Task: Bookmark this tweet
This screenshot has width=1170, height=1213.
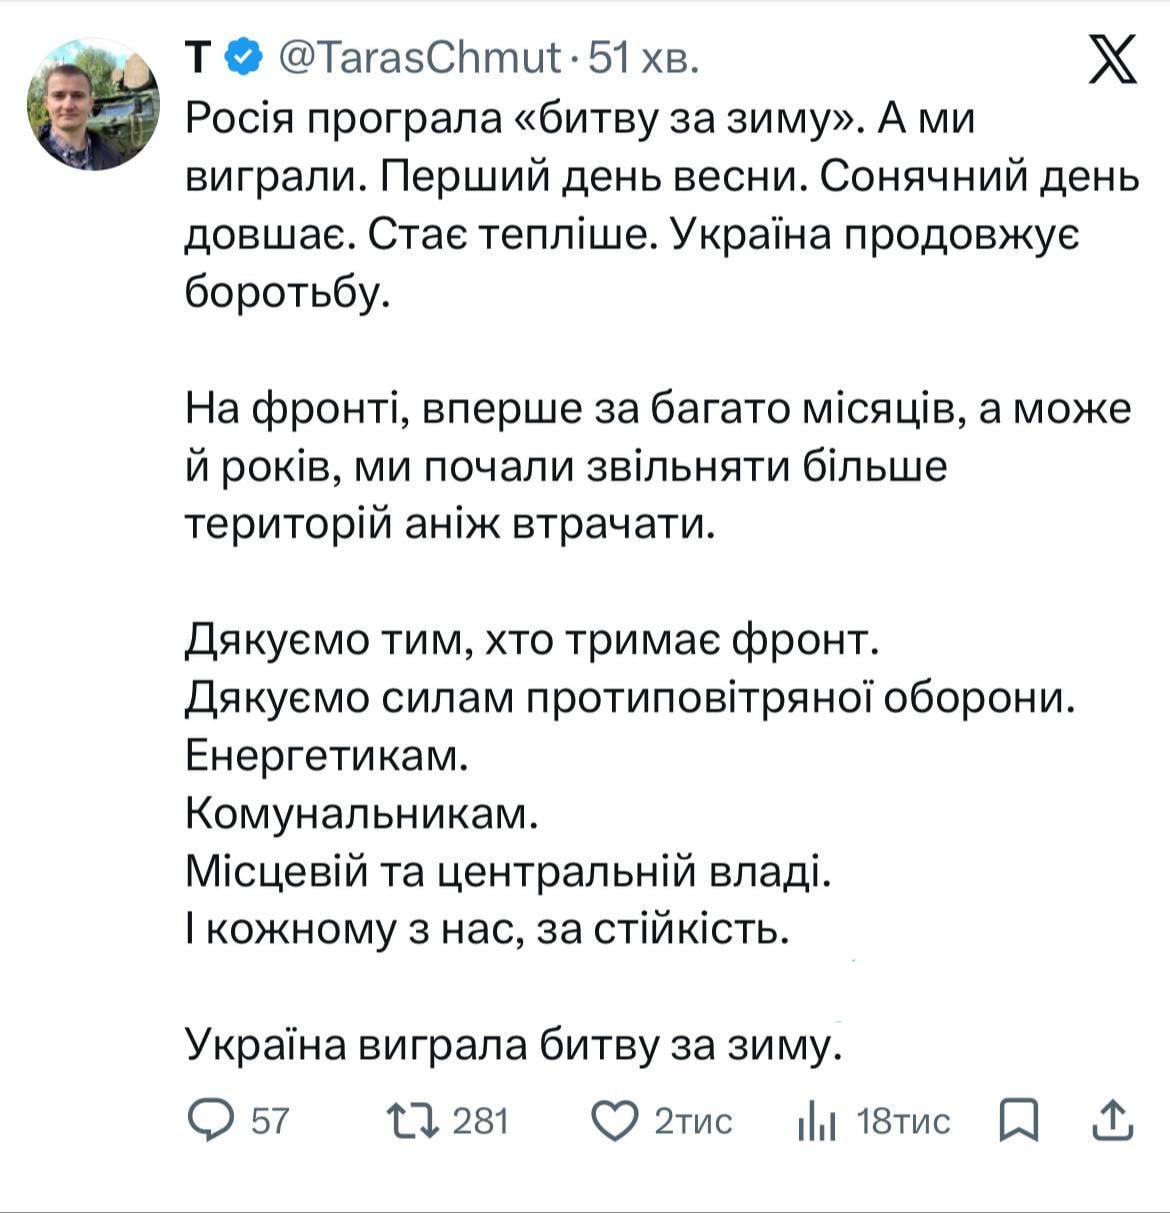Action: pos(1019,1121)
